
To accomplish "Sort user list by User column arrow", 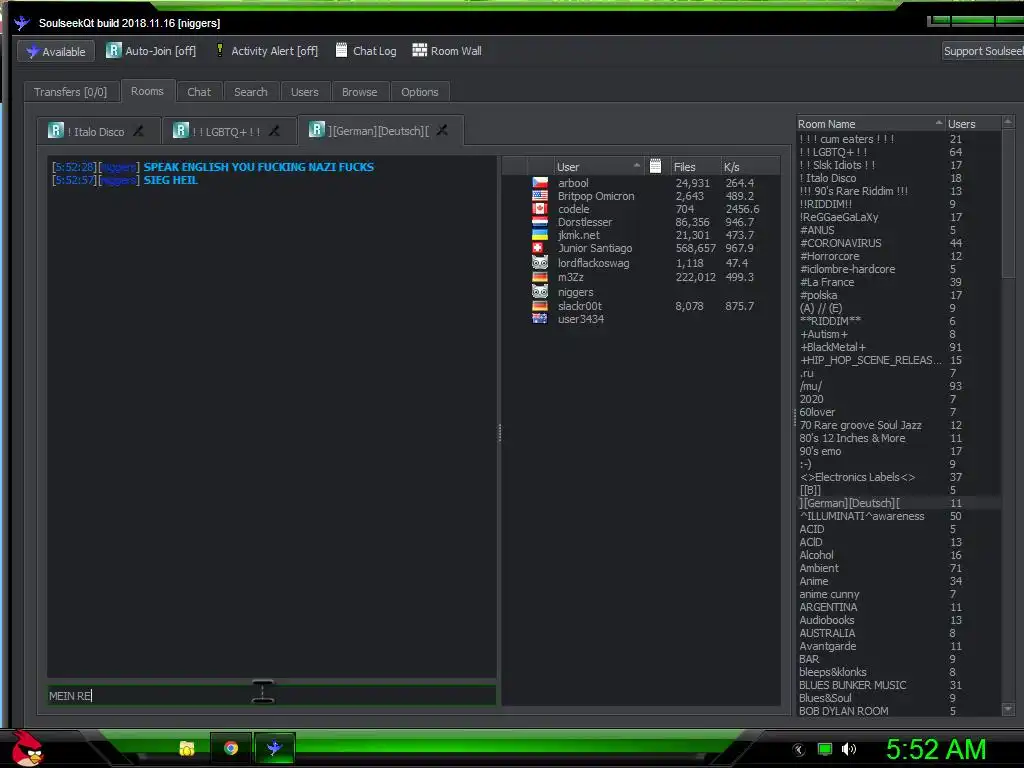I will tap(637, 166).
